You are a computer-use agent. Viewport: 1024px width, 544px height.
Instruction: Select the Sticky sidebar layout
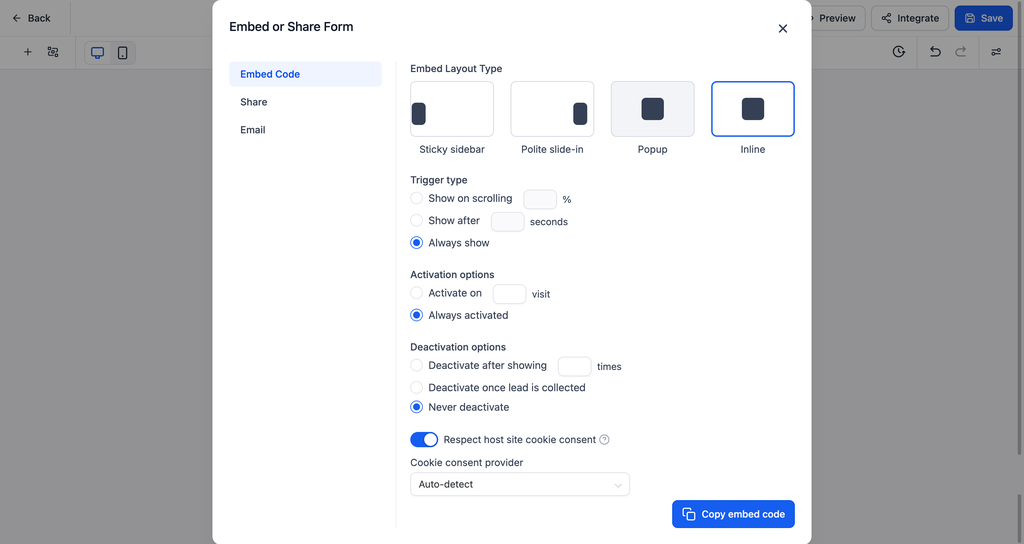coord(452,109)
